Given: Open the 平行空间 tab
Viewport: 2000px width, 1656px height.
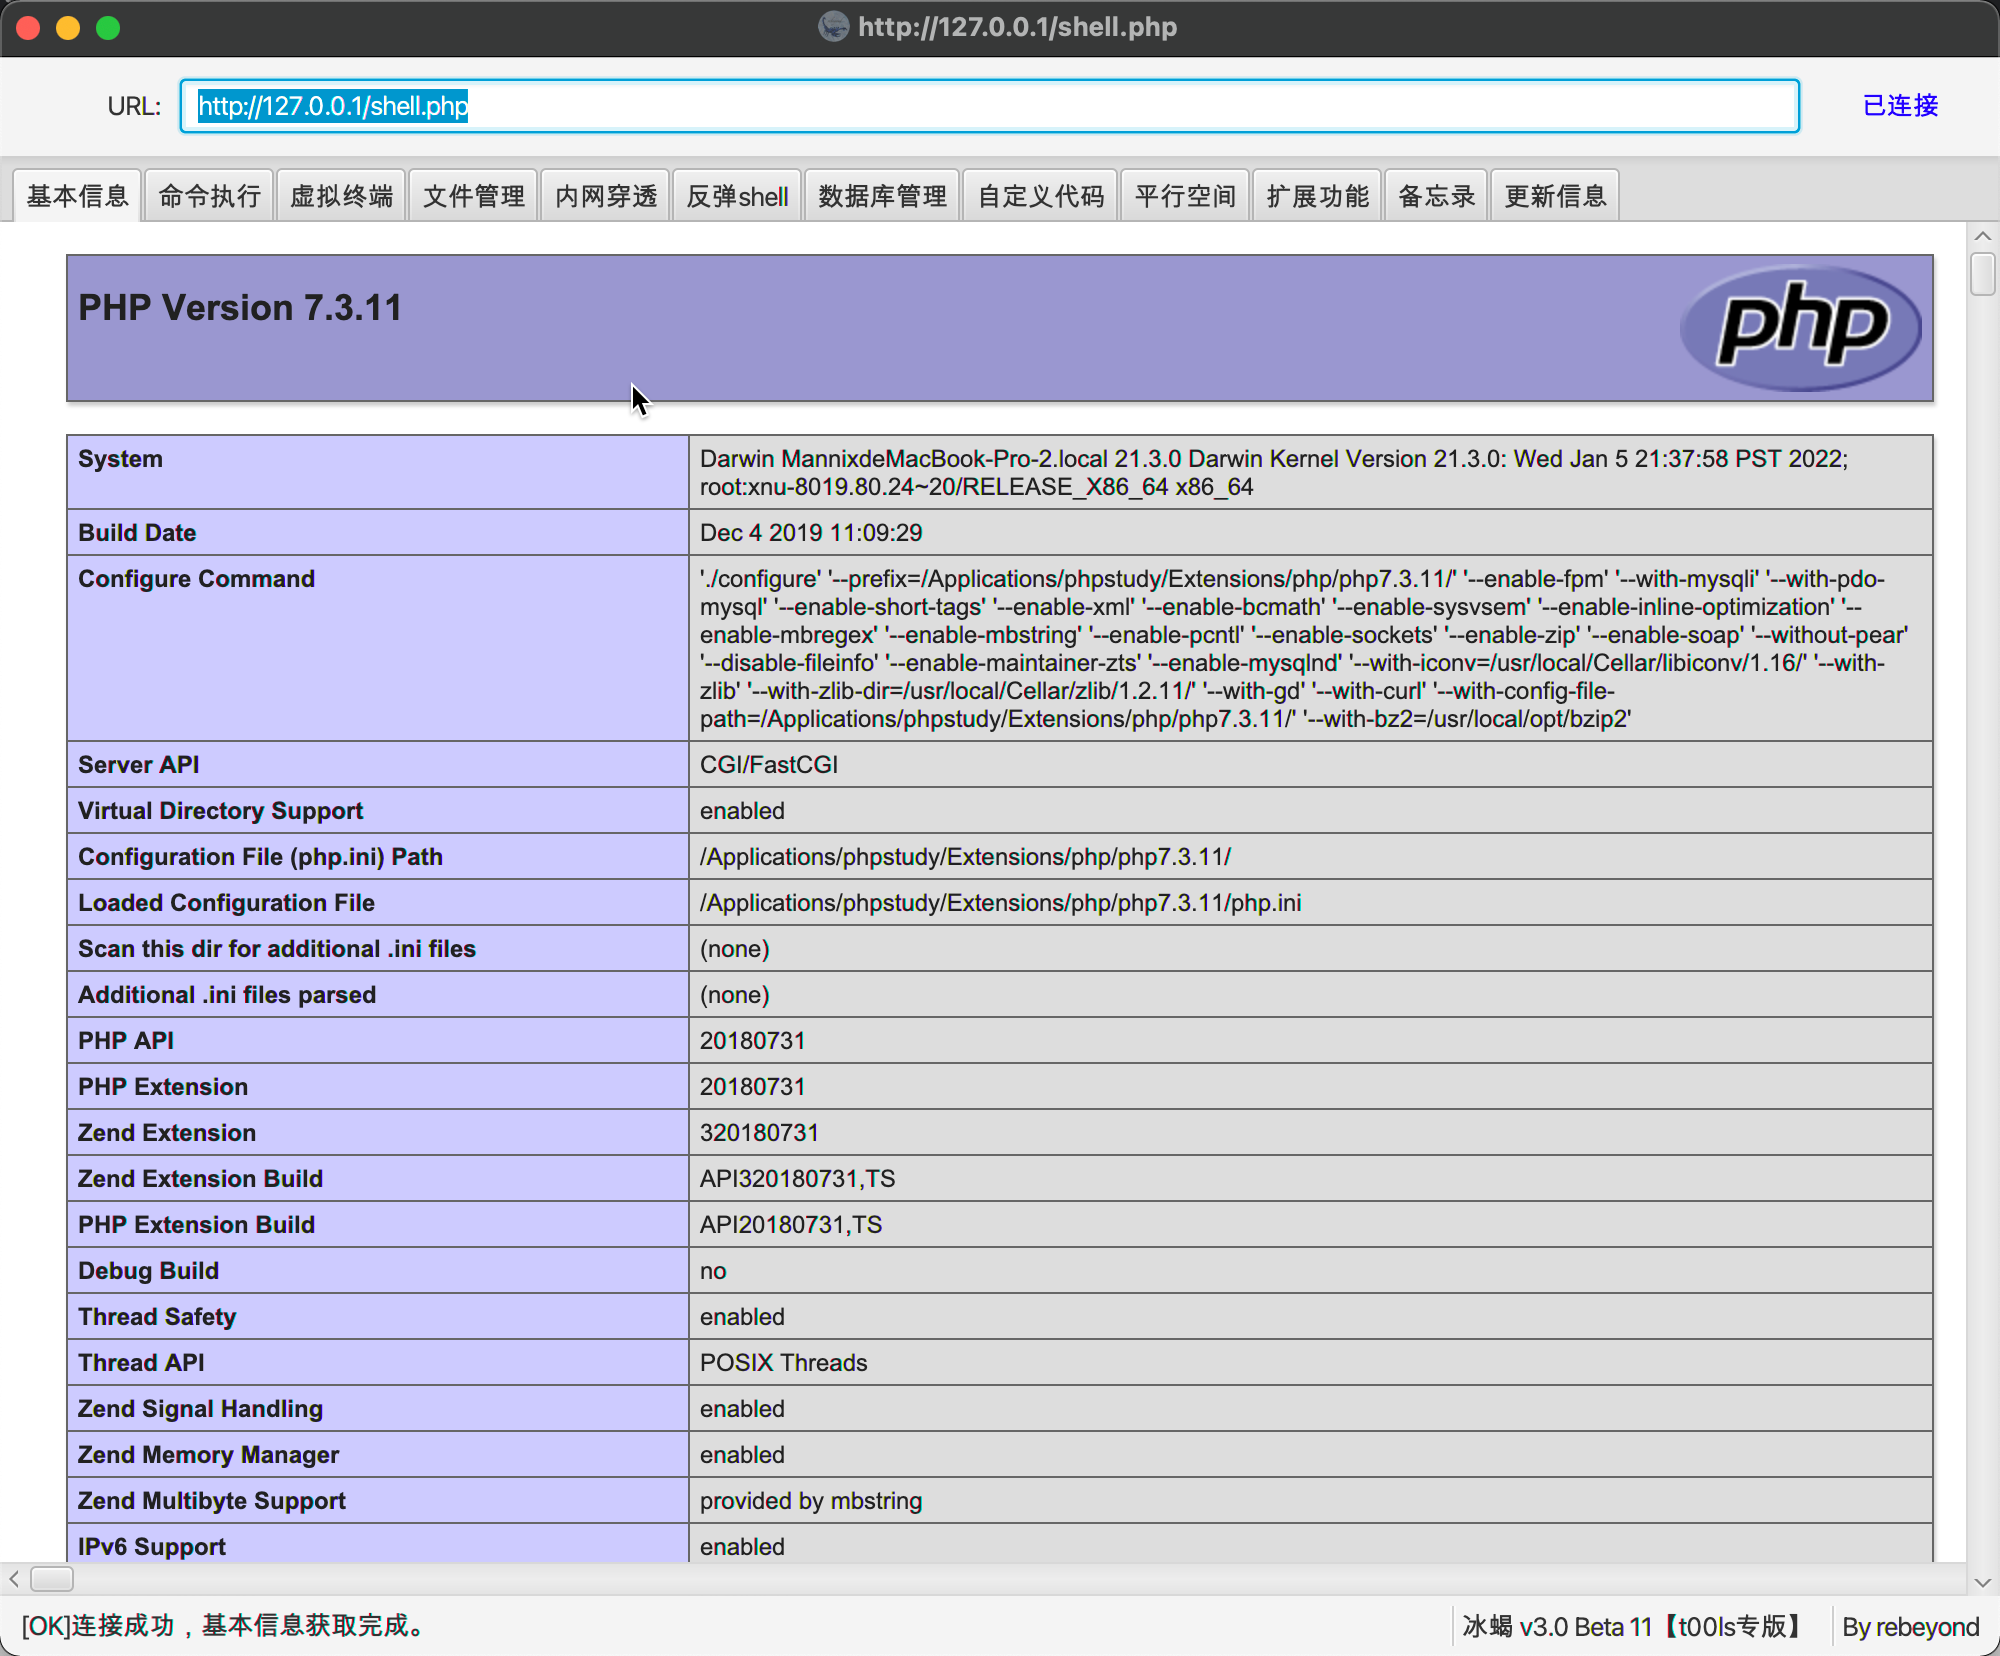Looking at the screenshot, I should pyautogui.click(x=1185, y=194).
